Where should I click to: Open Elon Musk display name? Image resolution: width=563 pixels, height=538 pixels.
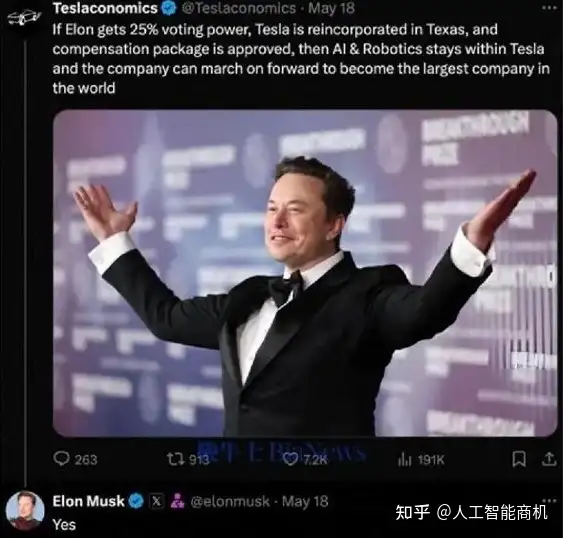pos(88,501)
